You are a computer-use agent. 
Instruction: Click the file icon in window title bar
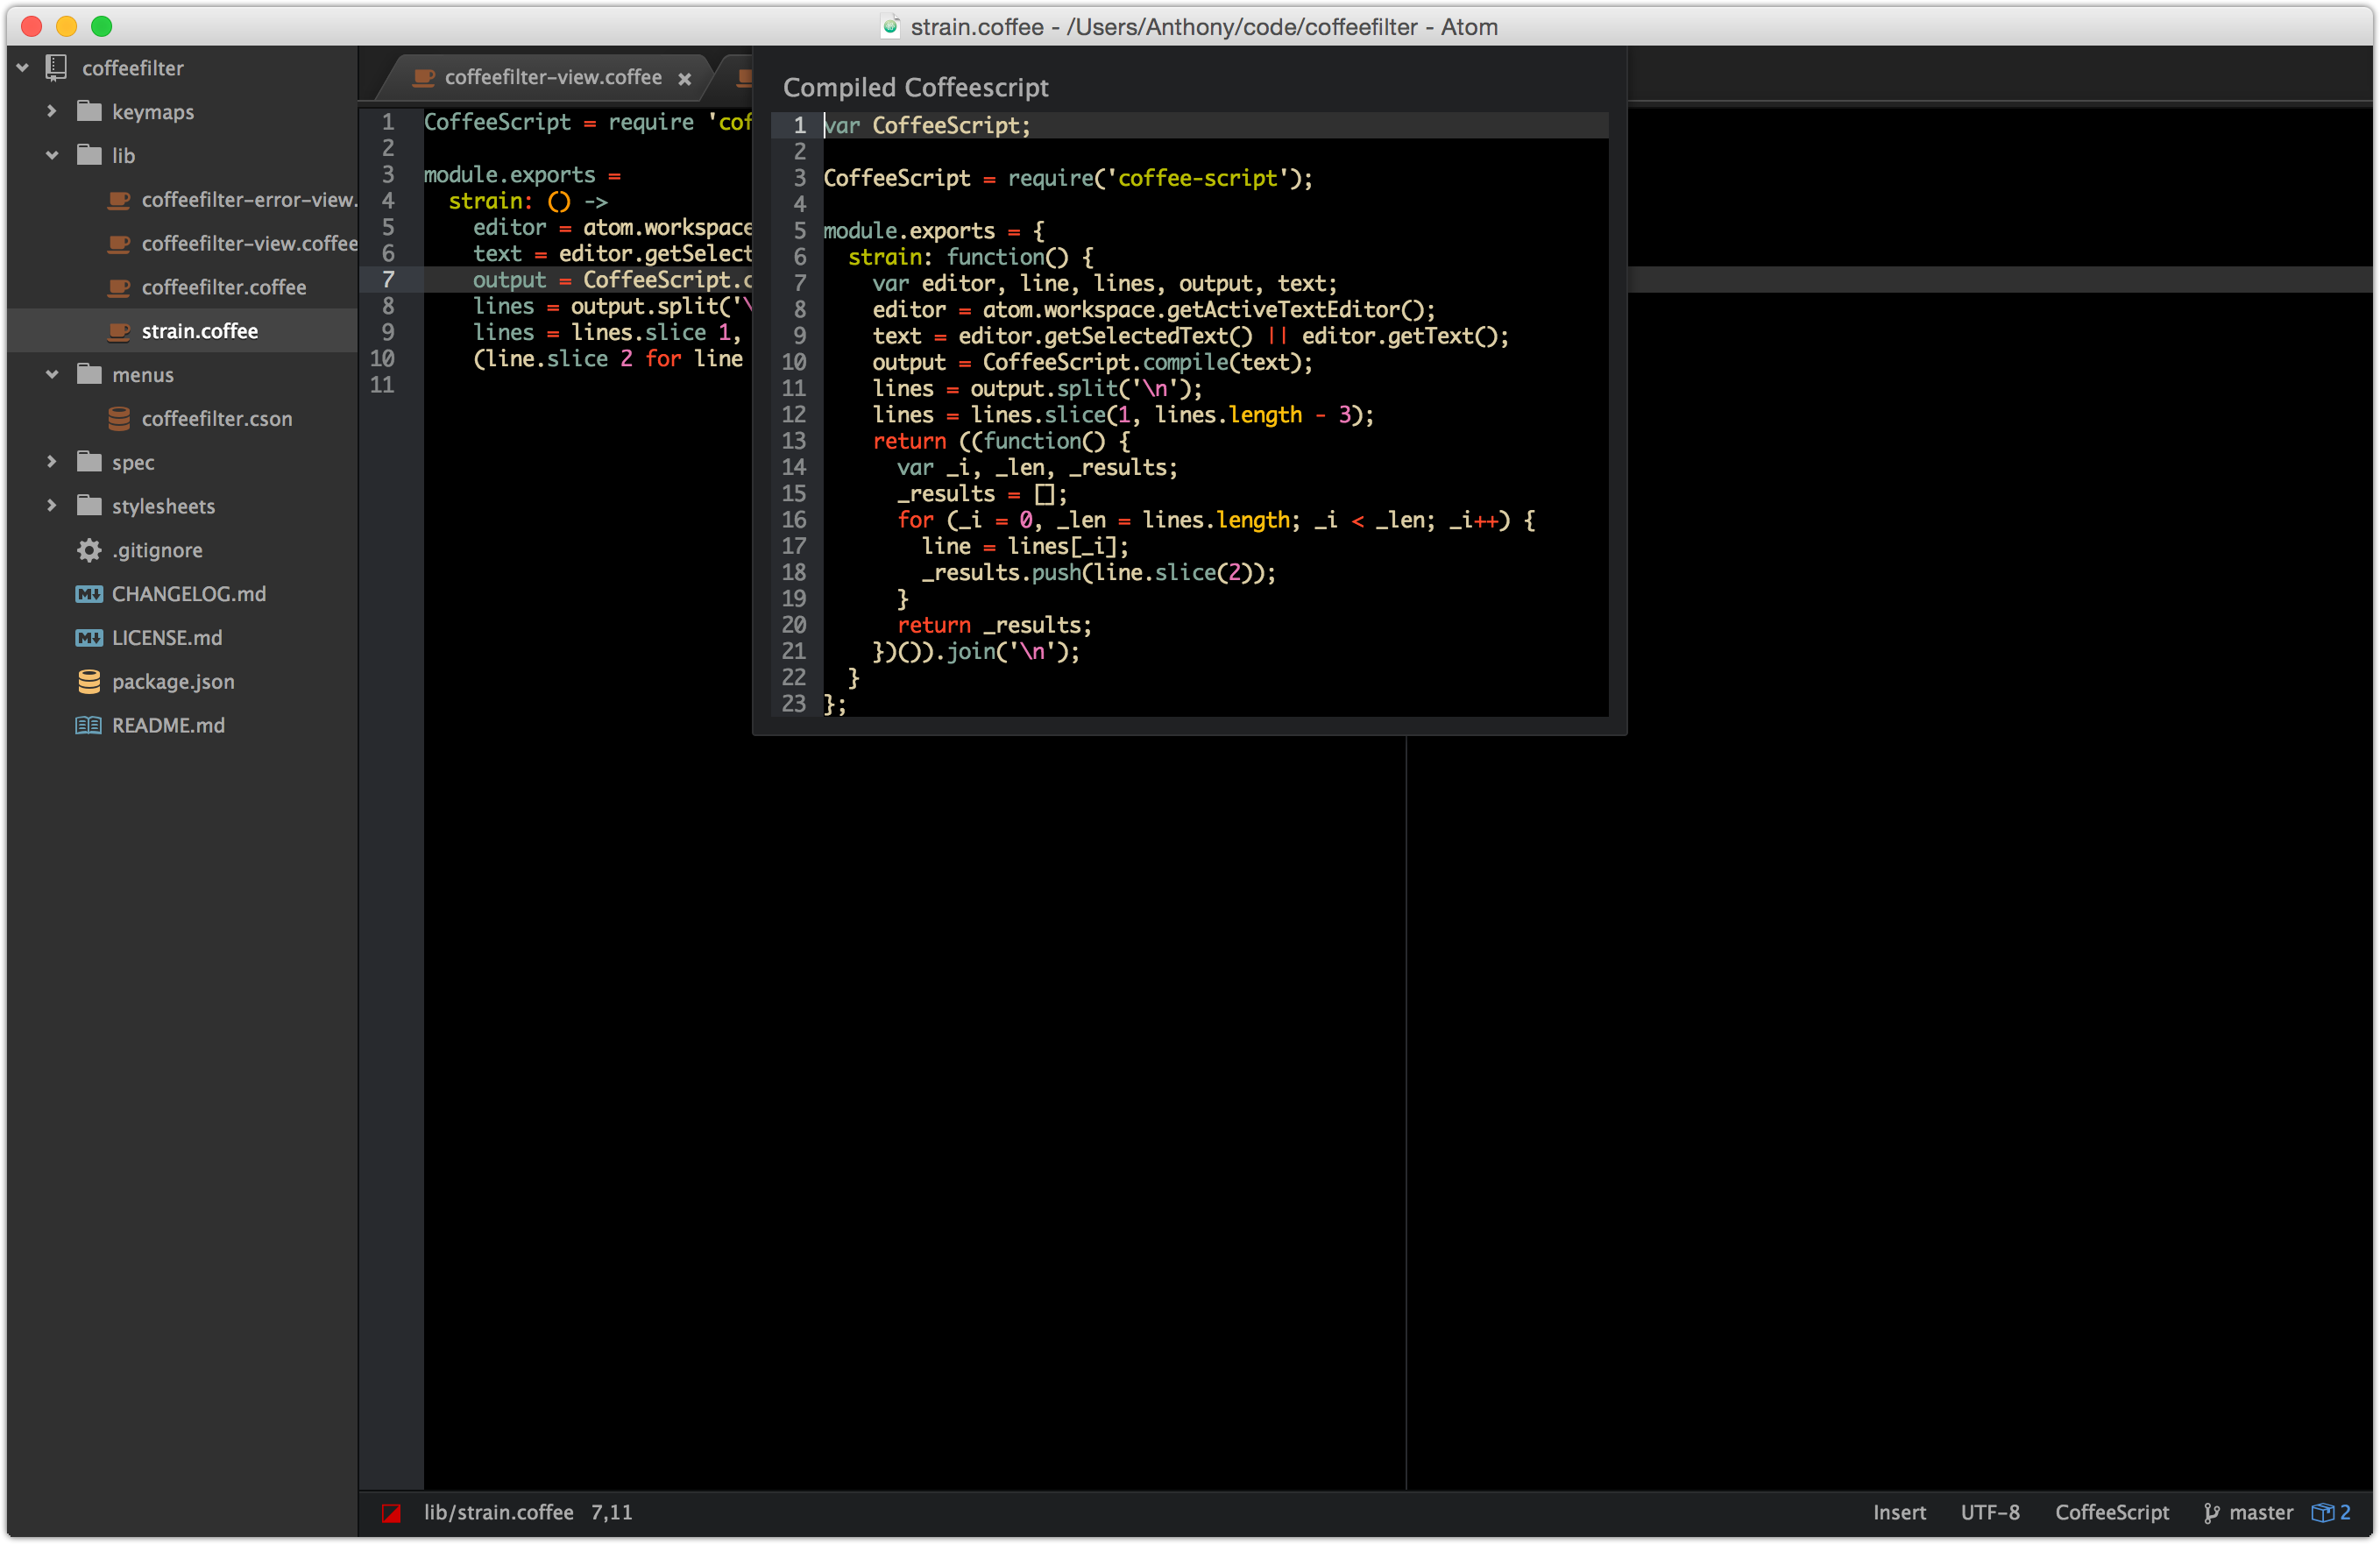tap(890, 26)
